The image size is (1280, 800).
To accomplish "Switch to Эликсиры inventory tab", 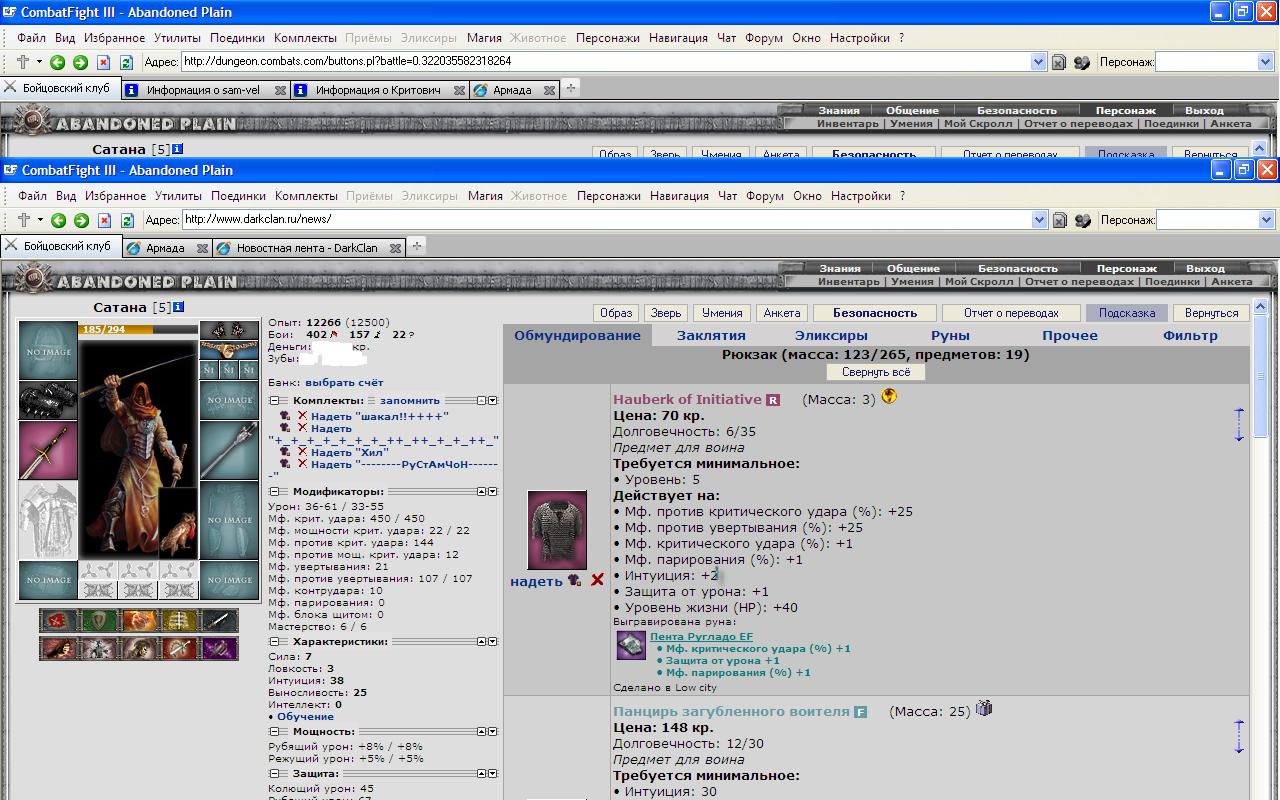I will point(831,336).
